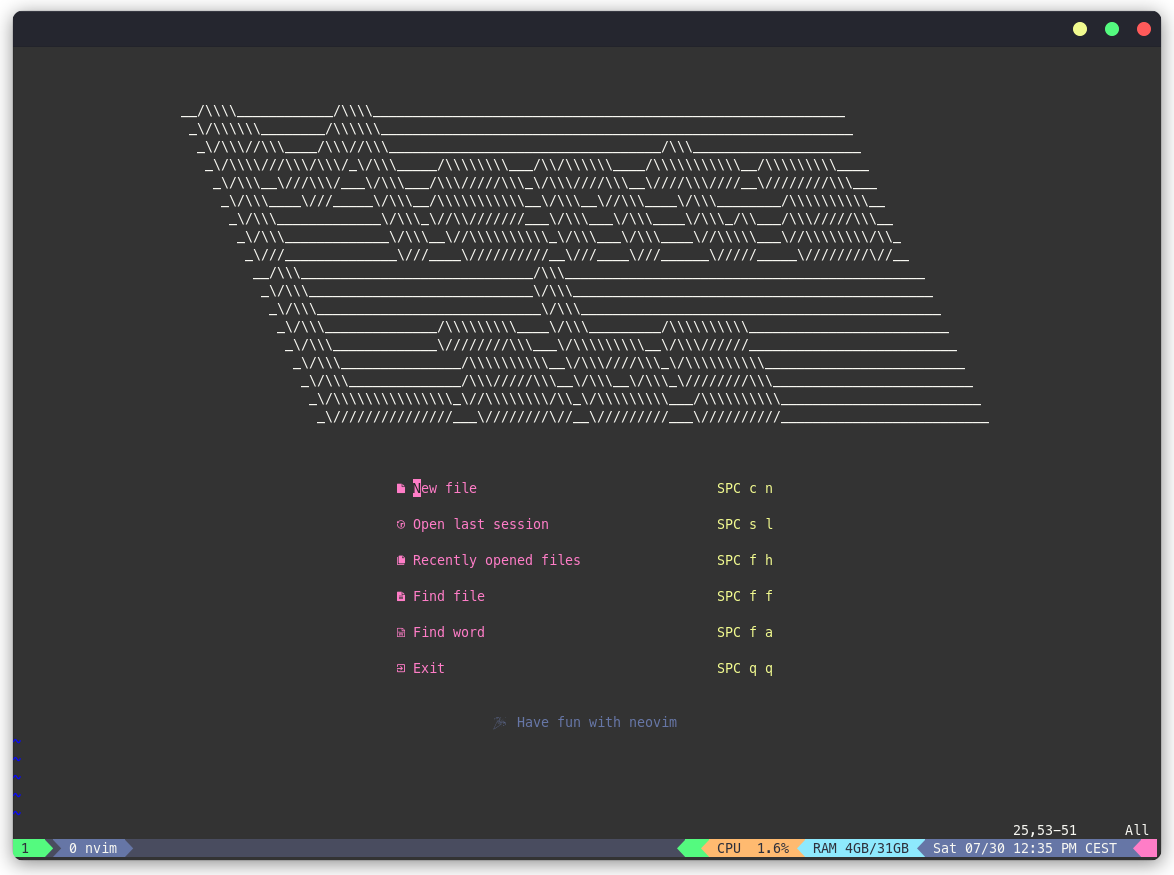
Task: Select the Find file dashboard entry
Action: (x=449, y=596)
